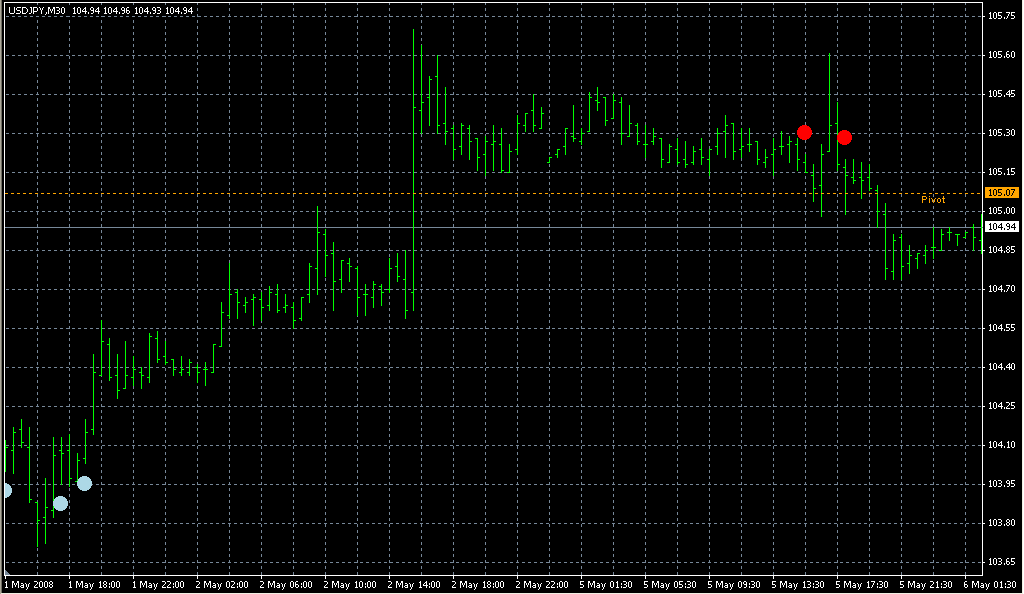1024x594 pixels.
Task: Click the 105.45 price axis label
Action: click(x=1002, y=94)
